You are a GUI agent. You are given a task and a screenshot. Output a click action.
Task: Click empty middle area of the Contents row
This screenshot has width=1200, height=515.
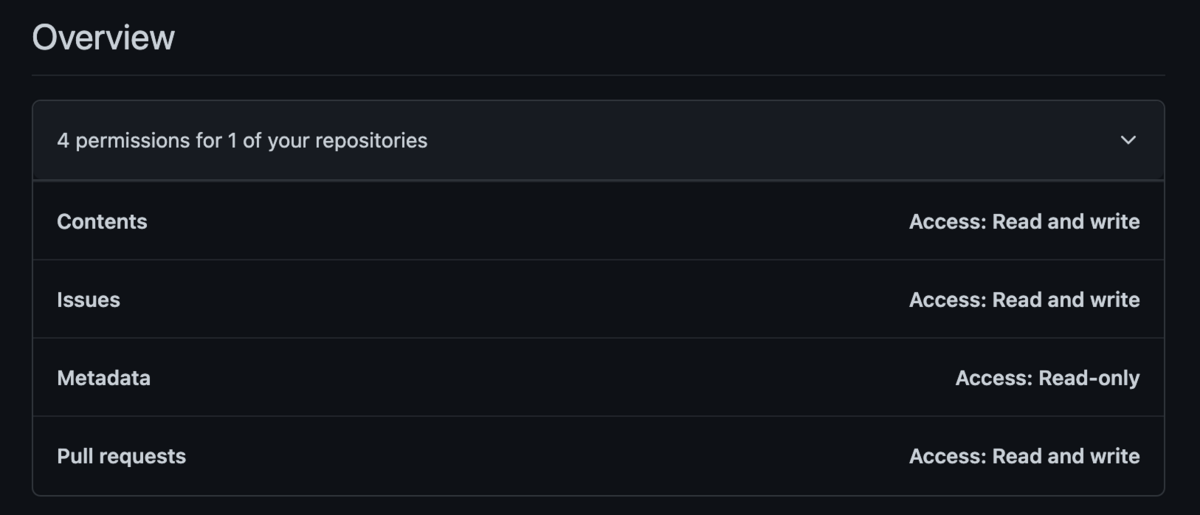[x=528, y=221]
